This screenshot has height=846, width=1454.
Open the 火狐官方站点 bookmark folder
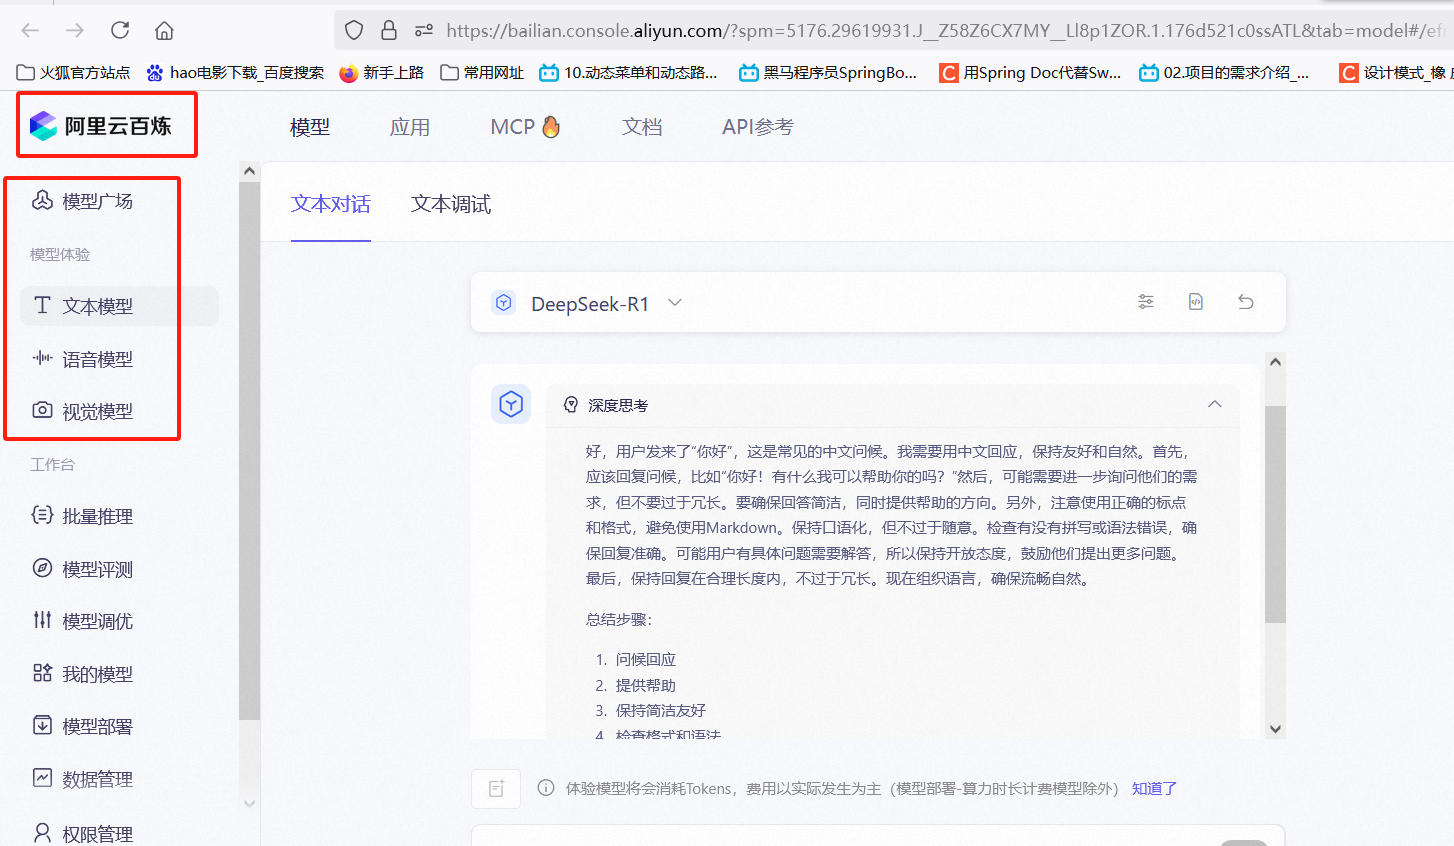tap(74, 72)
